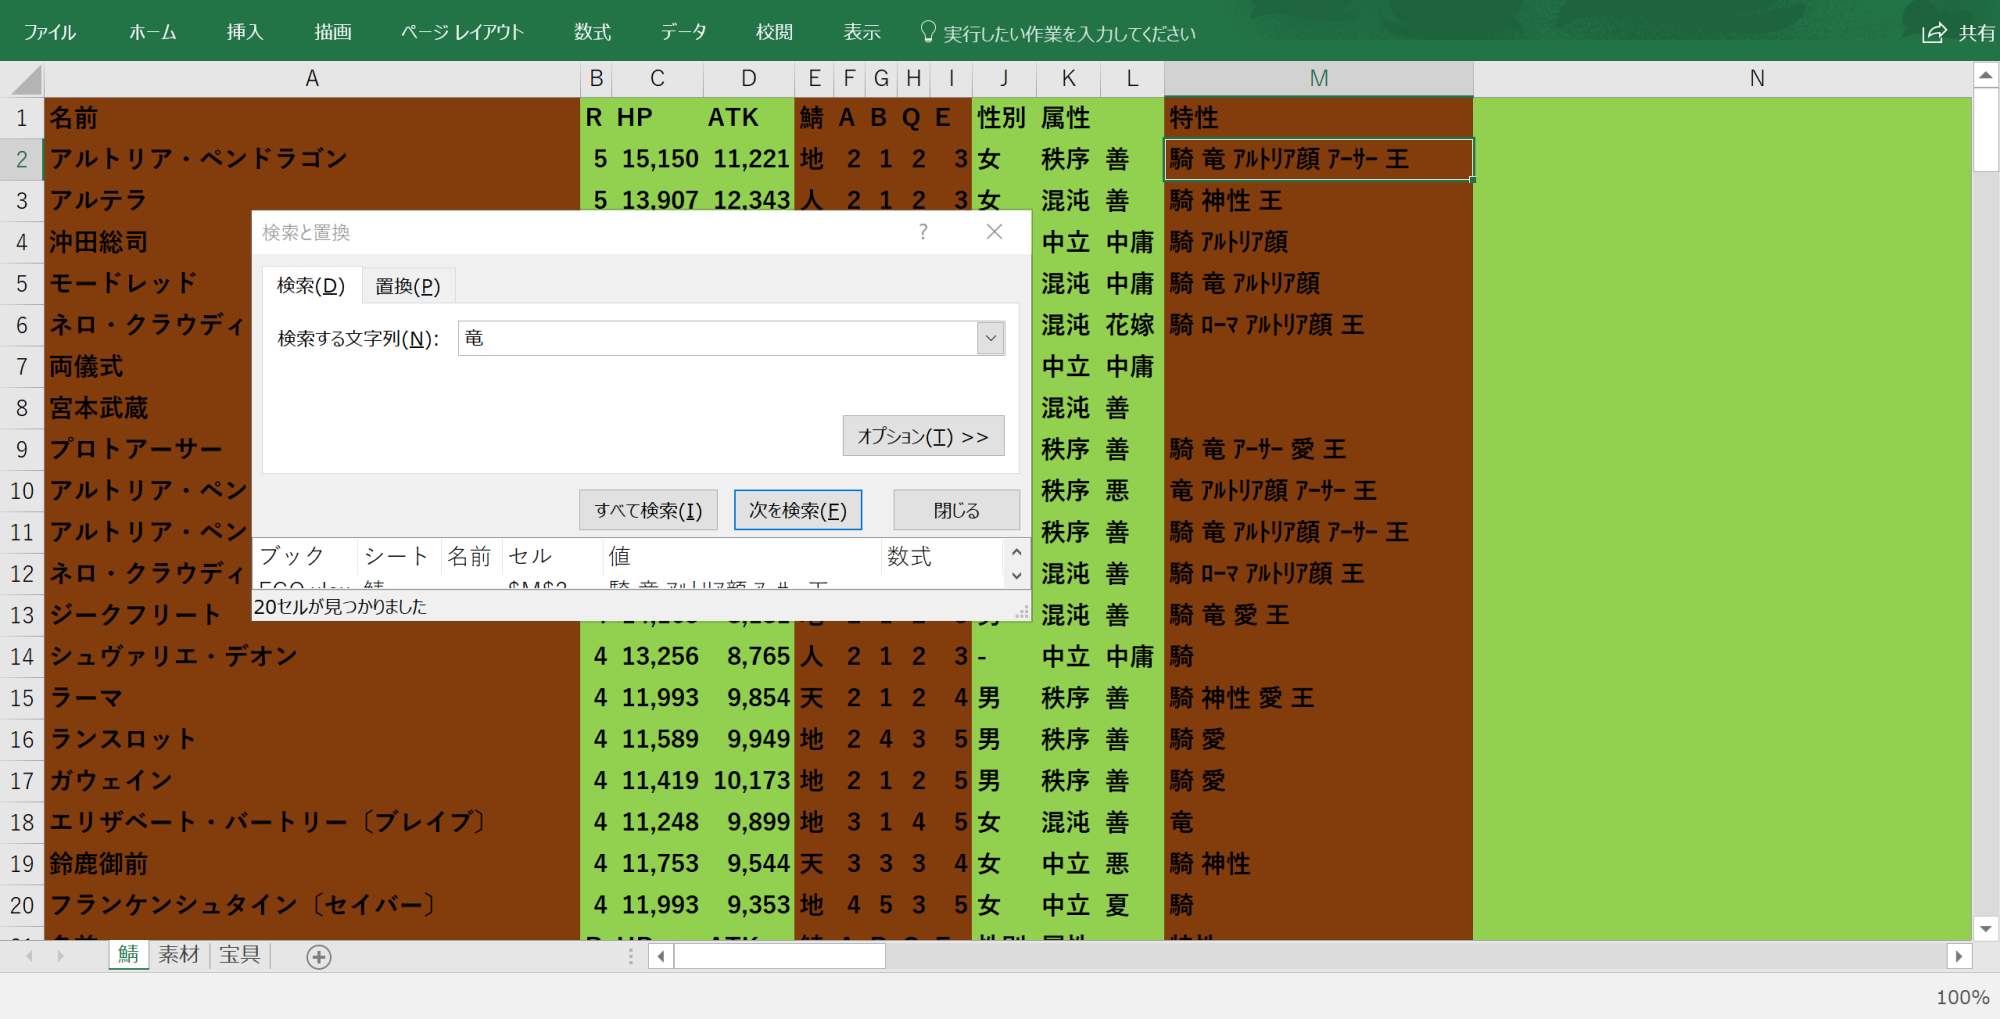The height and width of the screenshot is (1019, 2000).
Task: Open the ページレイアウト ribbon tab
Action: [x=462, y=32]
